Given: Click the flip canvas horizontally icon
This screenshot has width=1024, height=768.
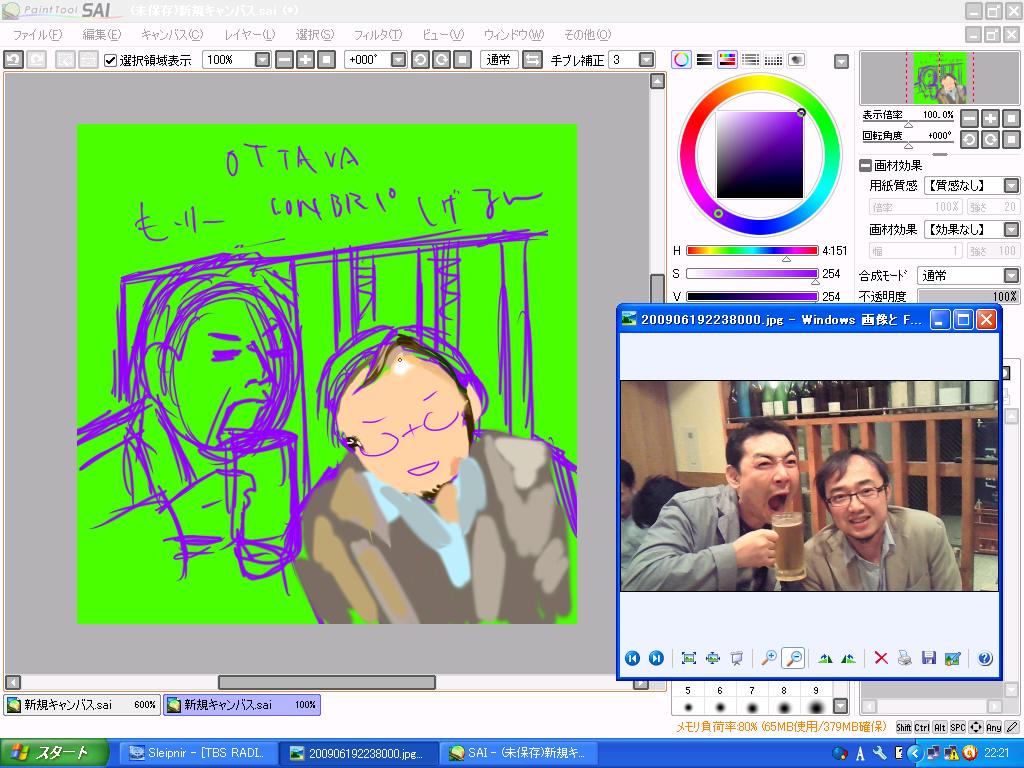Looking at the screenshot, I should (x=532, y=60).
